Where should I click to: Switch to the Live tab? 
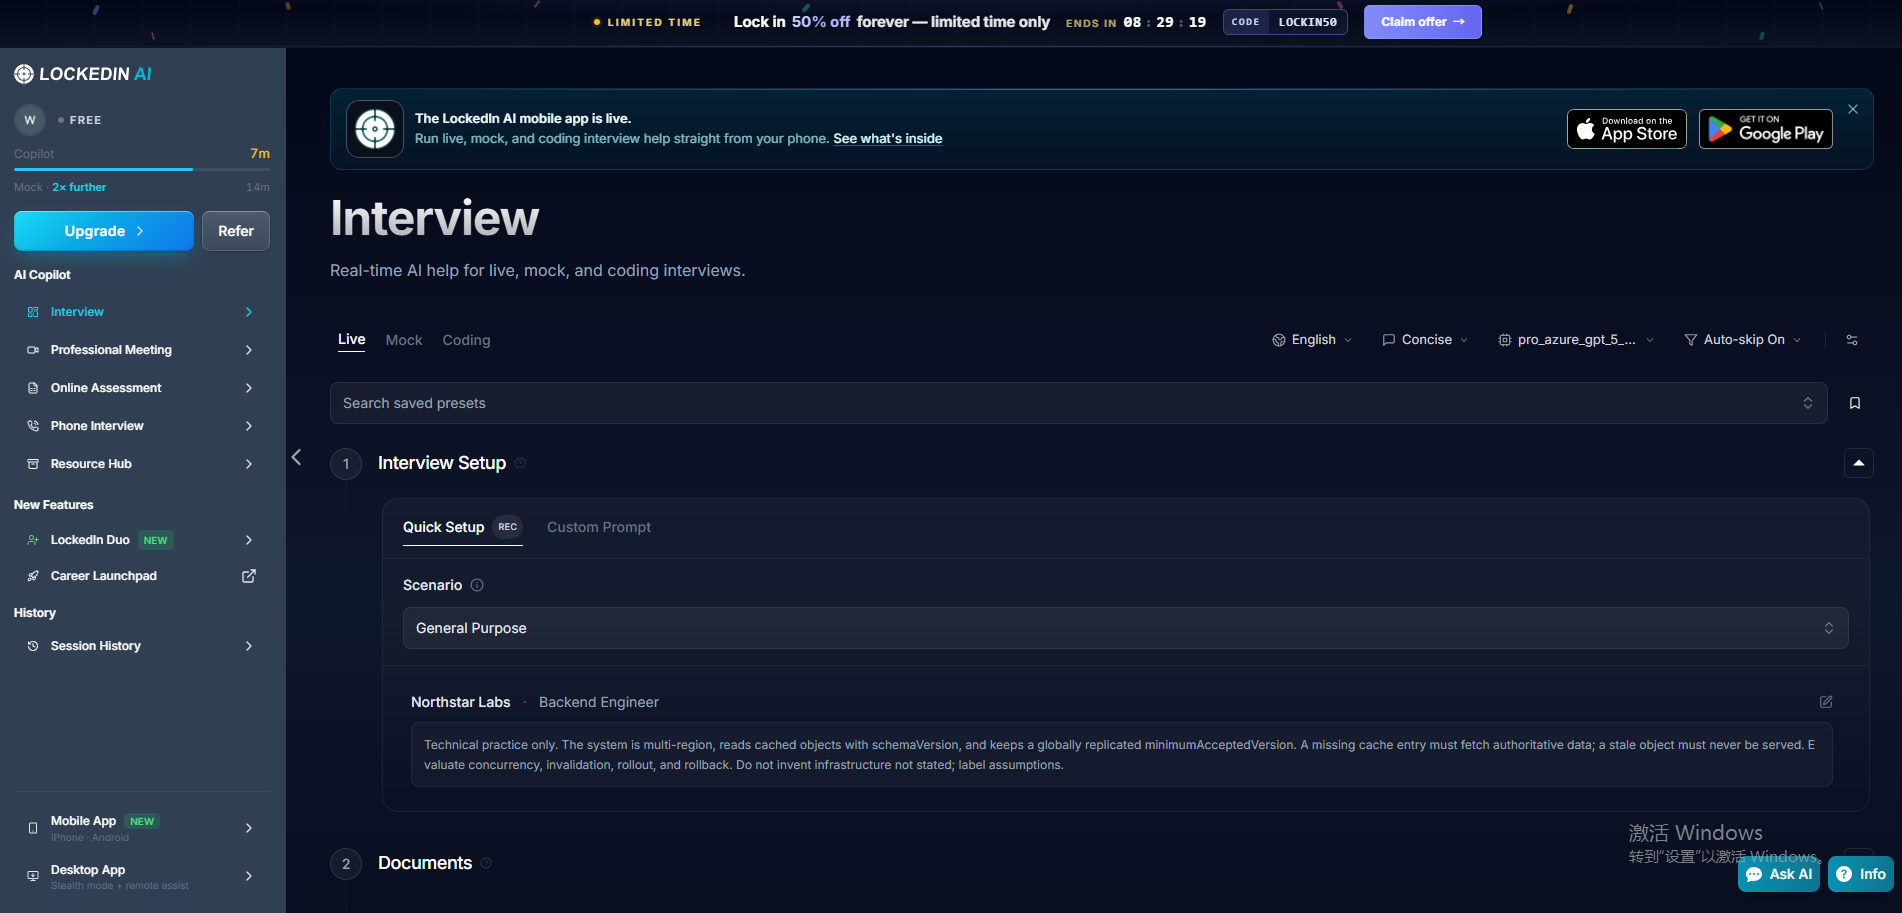pyautogui.click(x=351, y=340)
